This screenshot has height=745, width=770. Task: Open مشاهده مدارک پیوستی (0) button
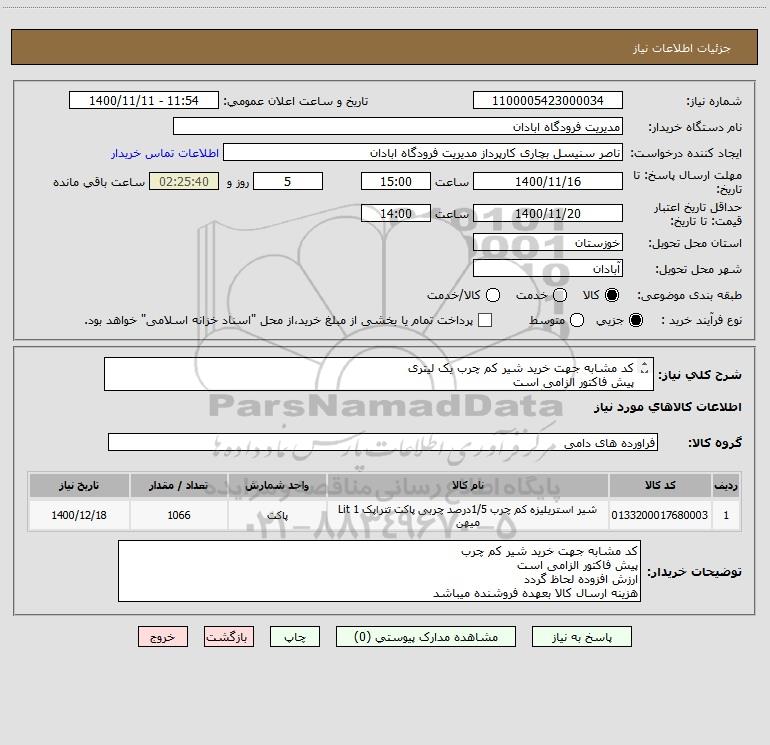[426, 636]
